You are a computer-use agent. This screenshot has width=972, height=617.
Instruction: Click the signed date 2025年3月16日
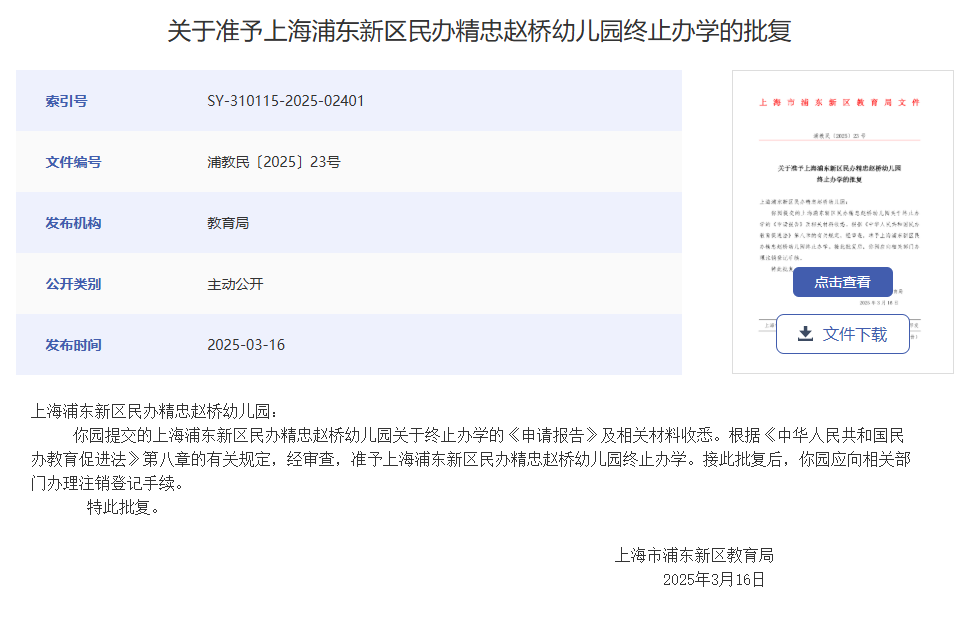713,579
